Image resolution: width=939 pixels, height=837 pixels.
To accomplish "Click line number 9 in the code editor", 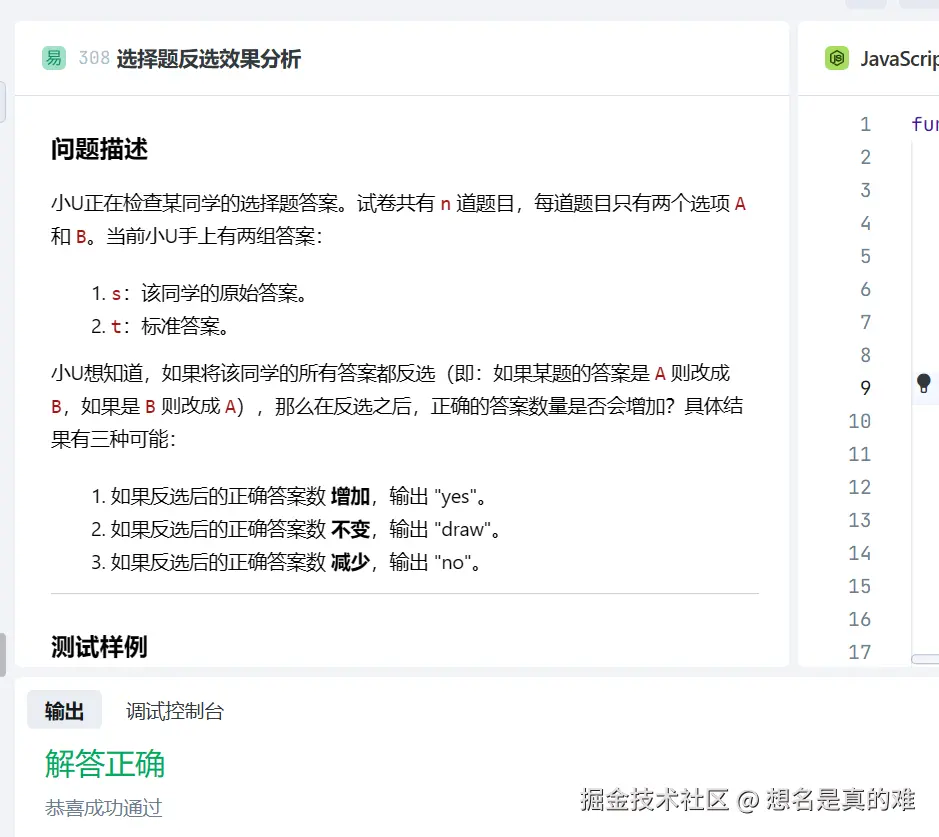I will pos(865,388).
